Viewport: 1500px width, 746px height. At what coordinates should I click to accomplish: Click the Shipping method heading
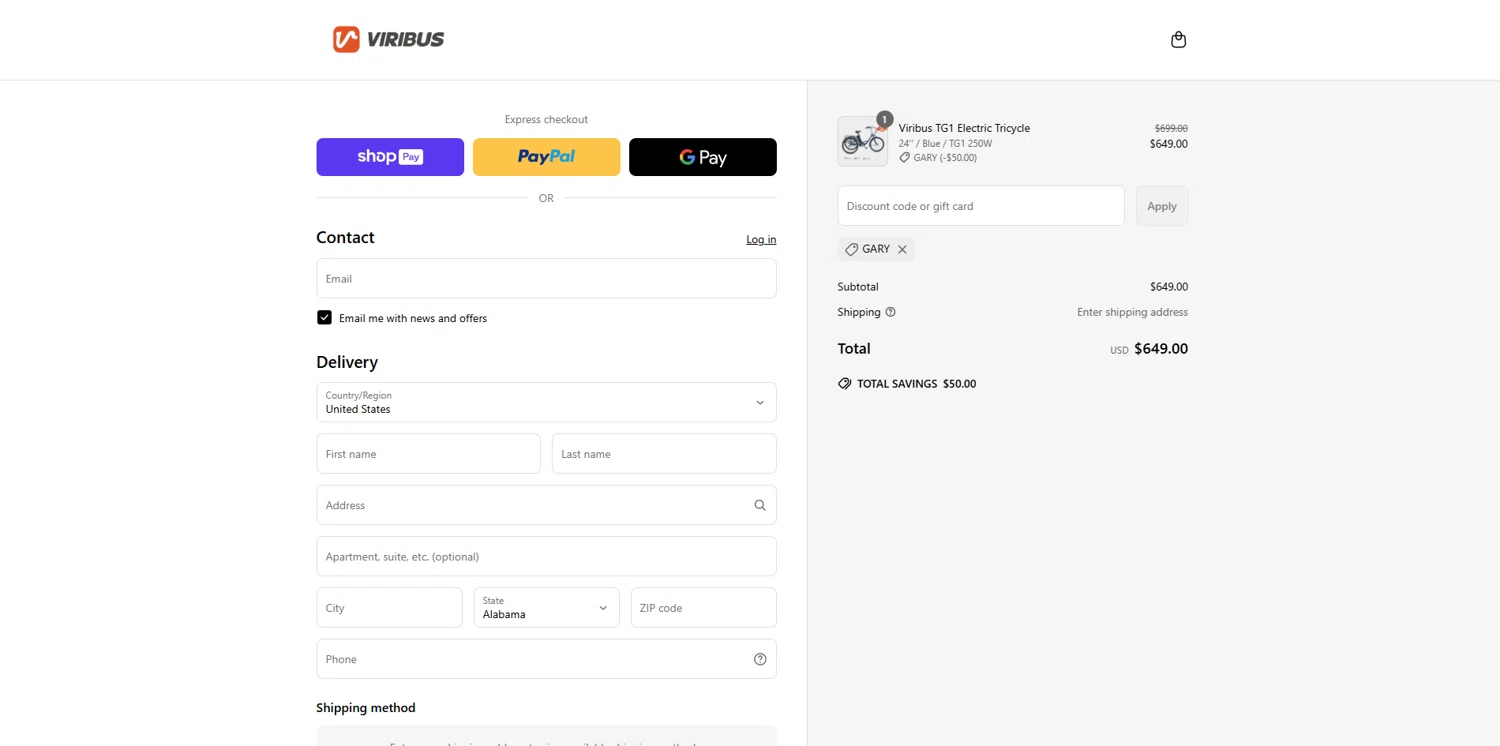coord(366,708)
